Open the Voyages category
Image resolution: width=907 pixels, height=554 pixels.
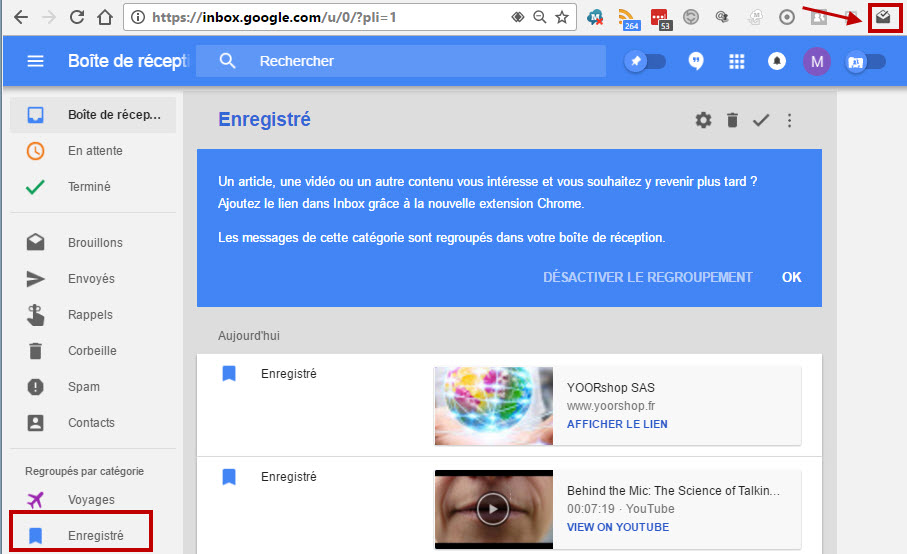pos(93,500)
